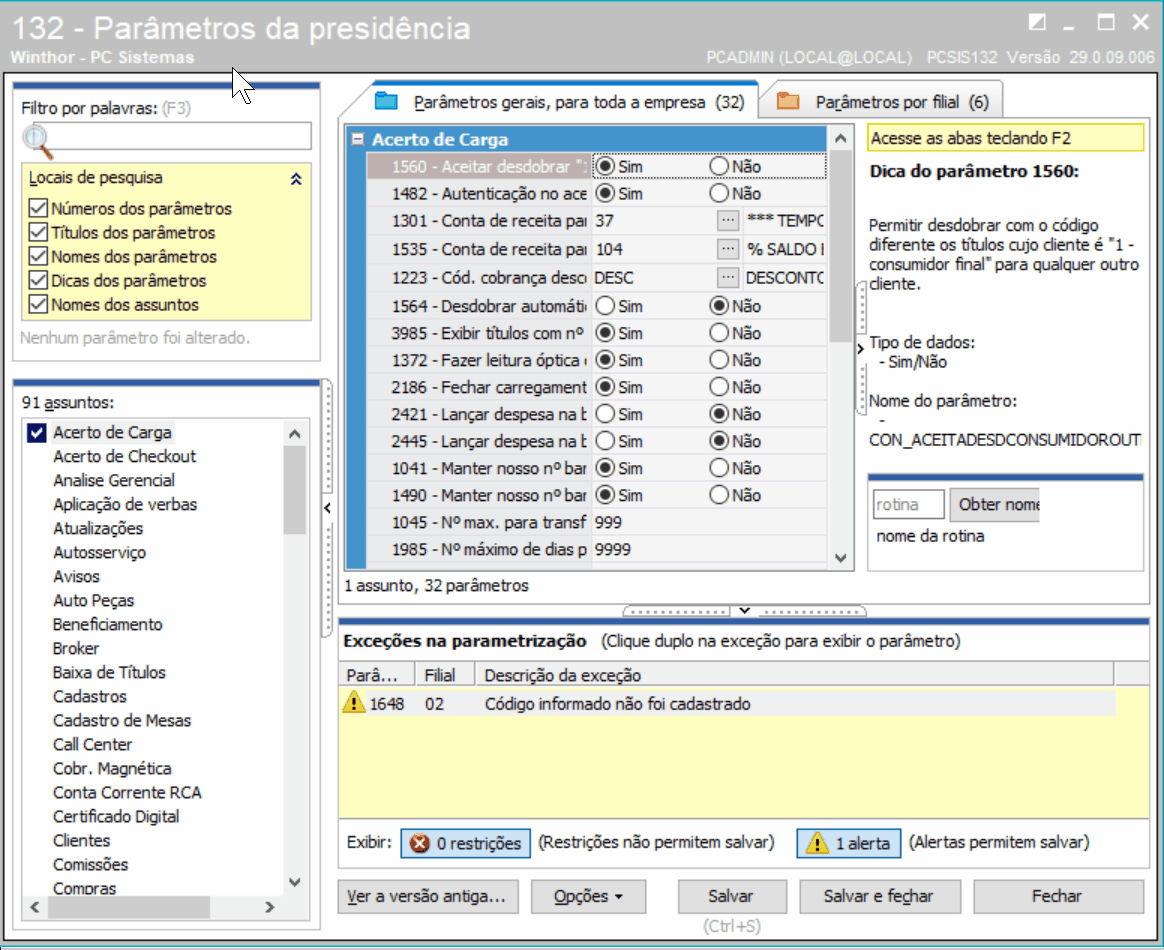Viewport: 1164px width, 950px height.
Task: Select Call Center subject
Action: coord(92,744)
